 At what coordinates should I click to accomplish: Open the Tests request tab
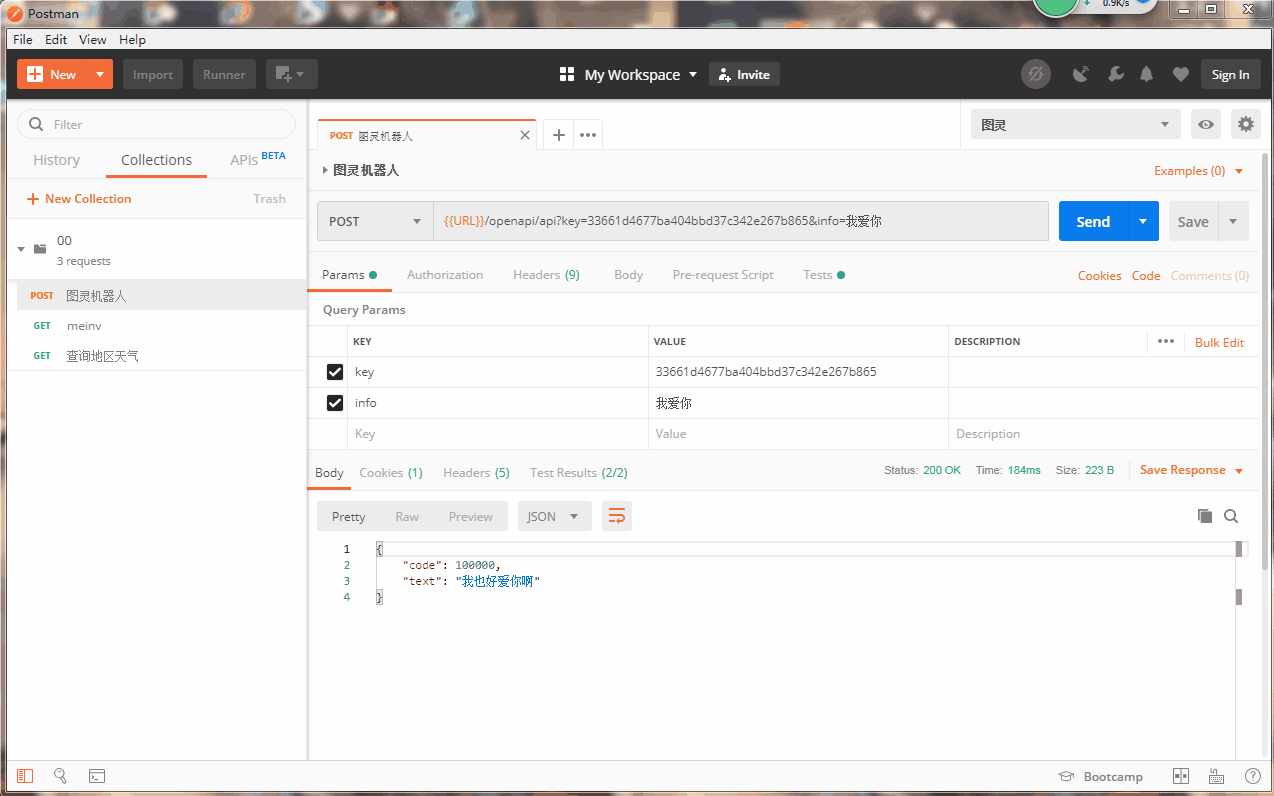pos(823,275)
